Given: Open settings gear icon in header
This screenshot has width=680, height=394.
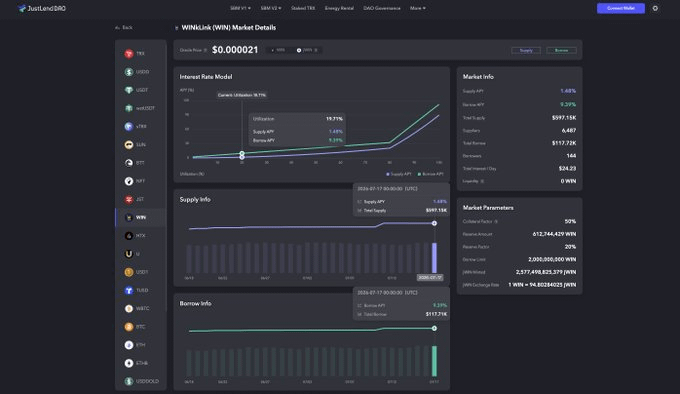Looking at the screenshot, I should coord(655,8).
